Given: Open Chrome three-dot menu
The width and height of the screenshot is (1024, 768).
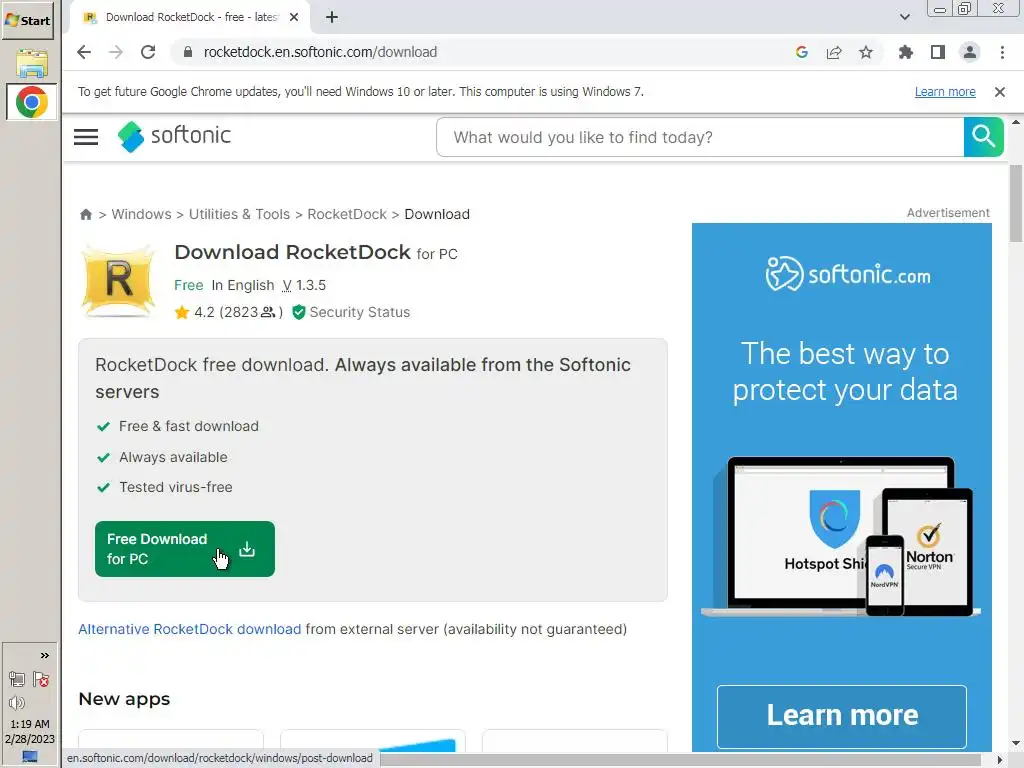Looking at the screenshot, I should [x=1002, y=52].
